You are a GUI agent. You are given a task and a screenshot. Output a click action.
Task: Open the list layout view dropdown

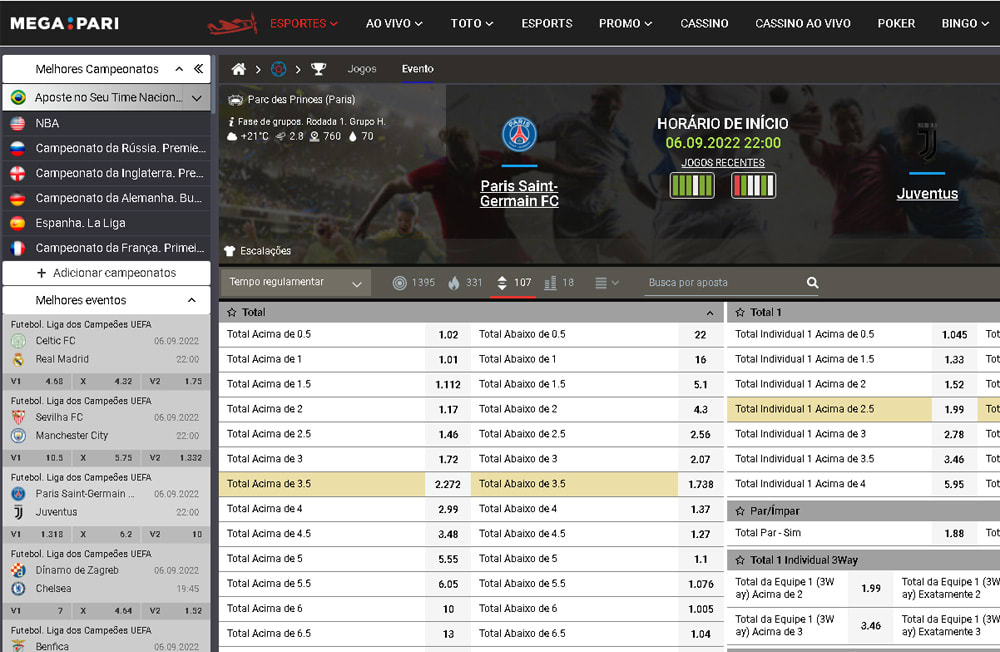tap(607, 283)
